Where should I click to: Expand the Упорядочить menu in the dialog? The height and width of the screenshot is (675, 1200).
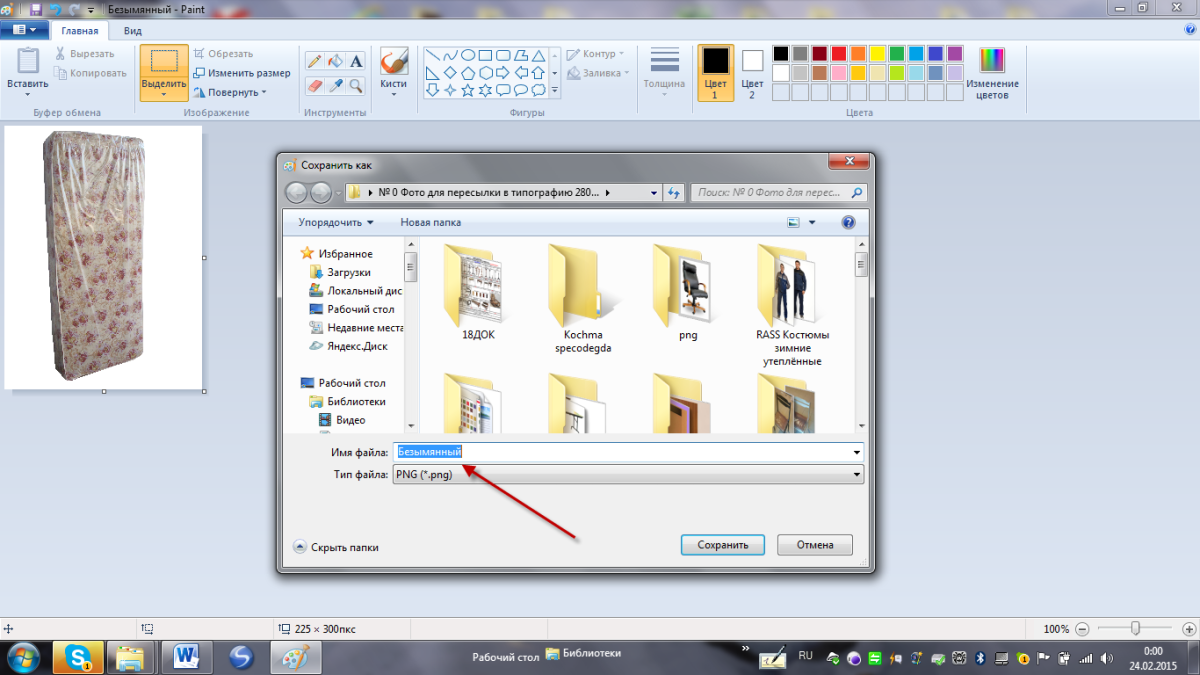pyautogui.click(x=336, y=222)
